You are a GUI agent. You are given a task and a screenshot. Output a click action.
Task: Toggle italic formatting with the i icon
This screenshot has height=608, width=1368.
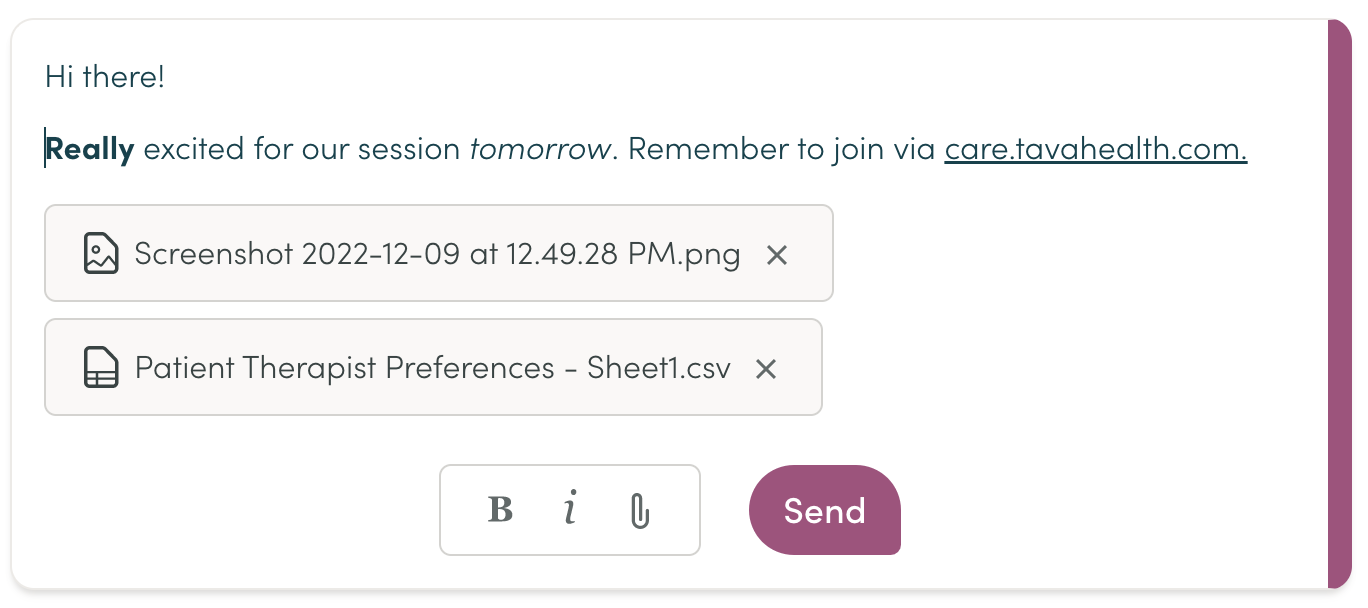click(570, 510)
